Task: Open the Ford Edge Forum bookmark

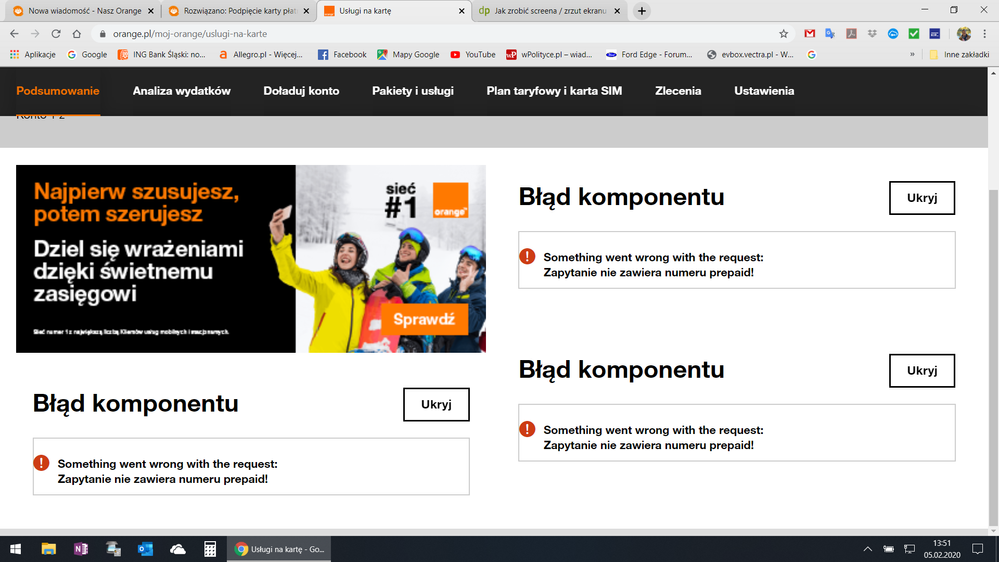Action: pyautogui.click(x=649, y=55)
